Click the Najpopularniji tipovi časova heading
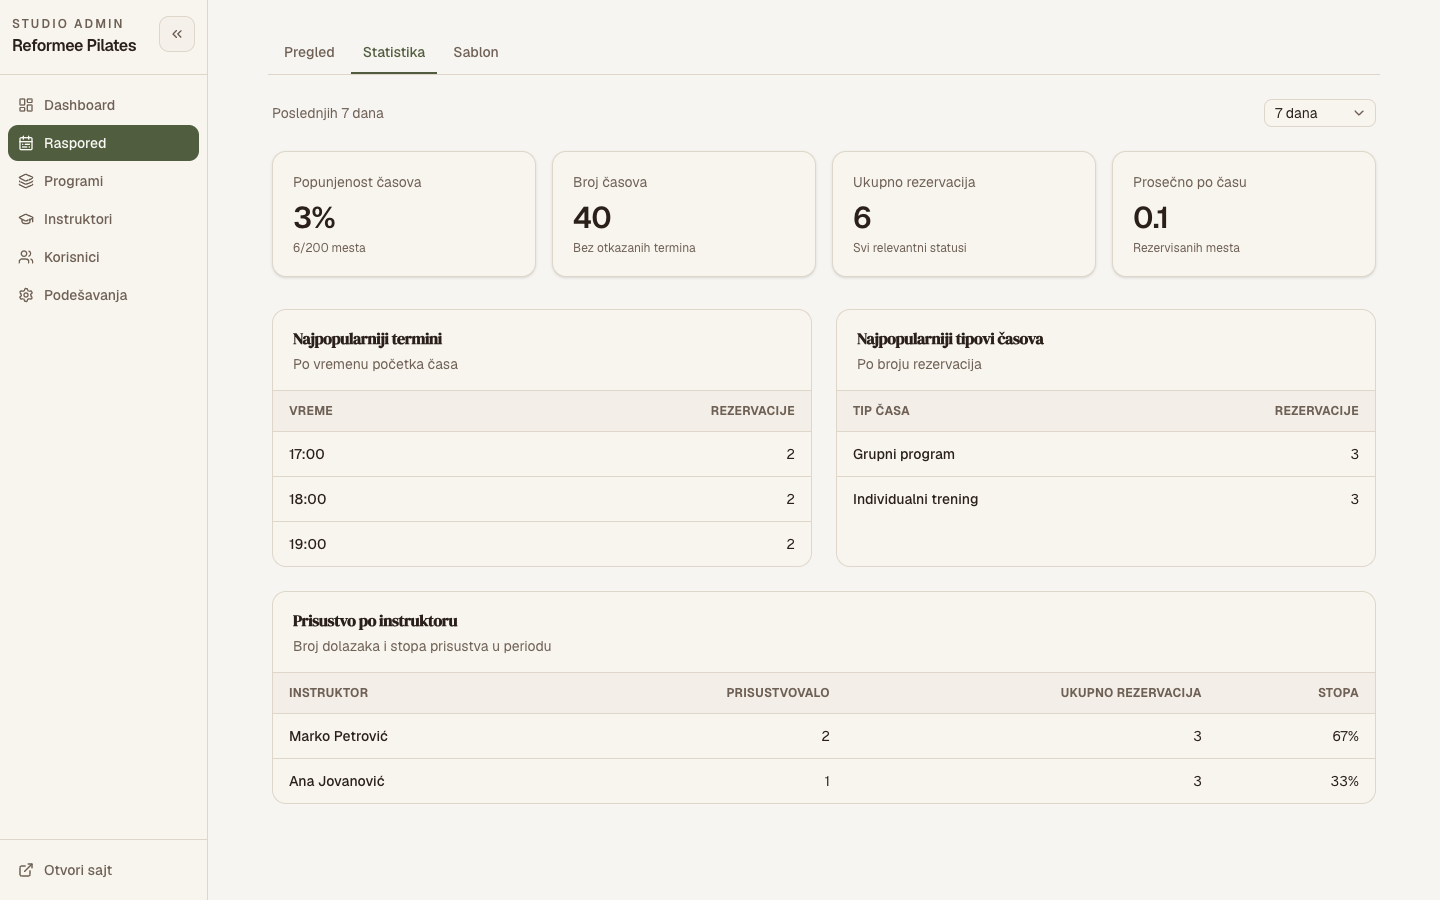 [x=950, y=339]
